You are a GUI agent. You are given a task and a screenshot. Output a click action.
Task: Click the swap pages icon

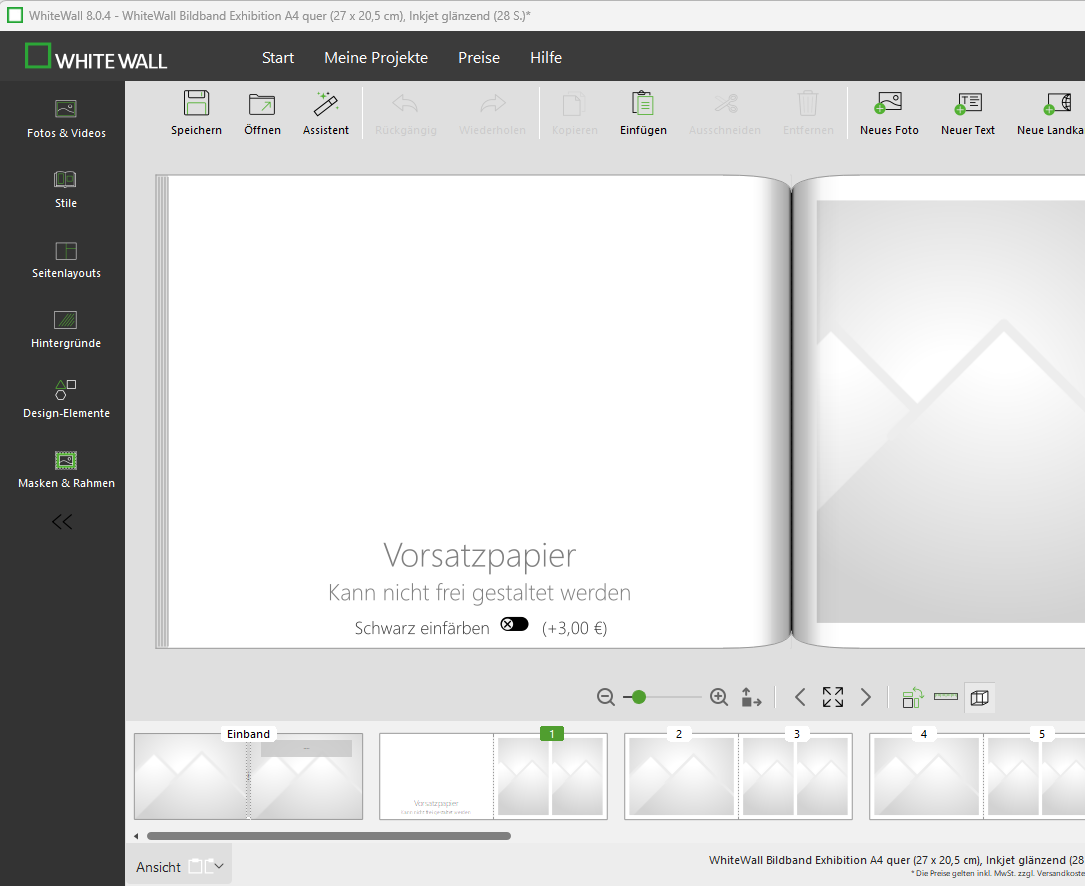click(913, 698)
